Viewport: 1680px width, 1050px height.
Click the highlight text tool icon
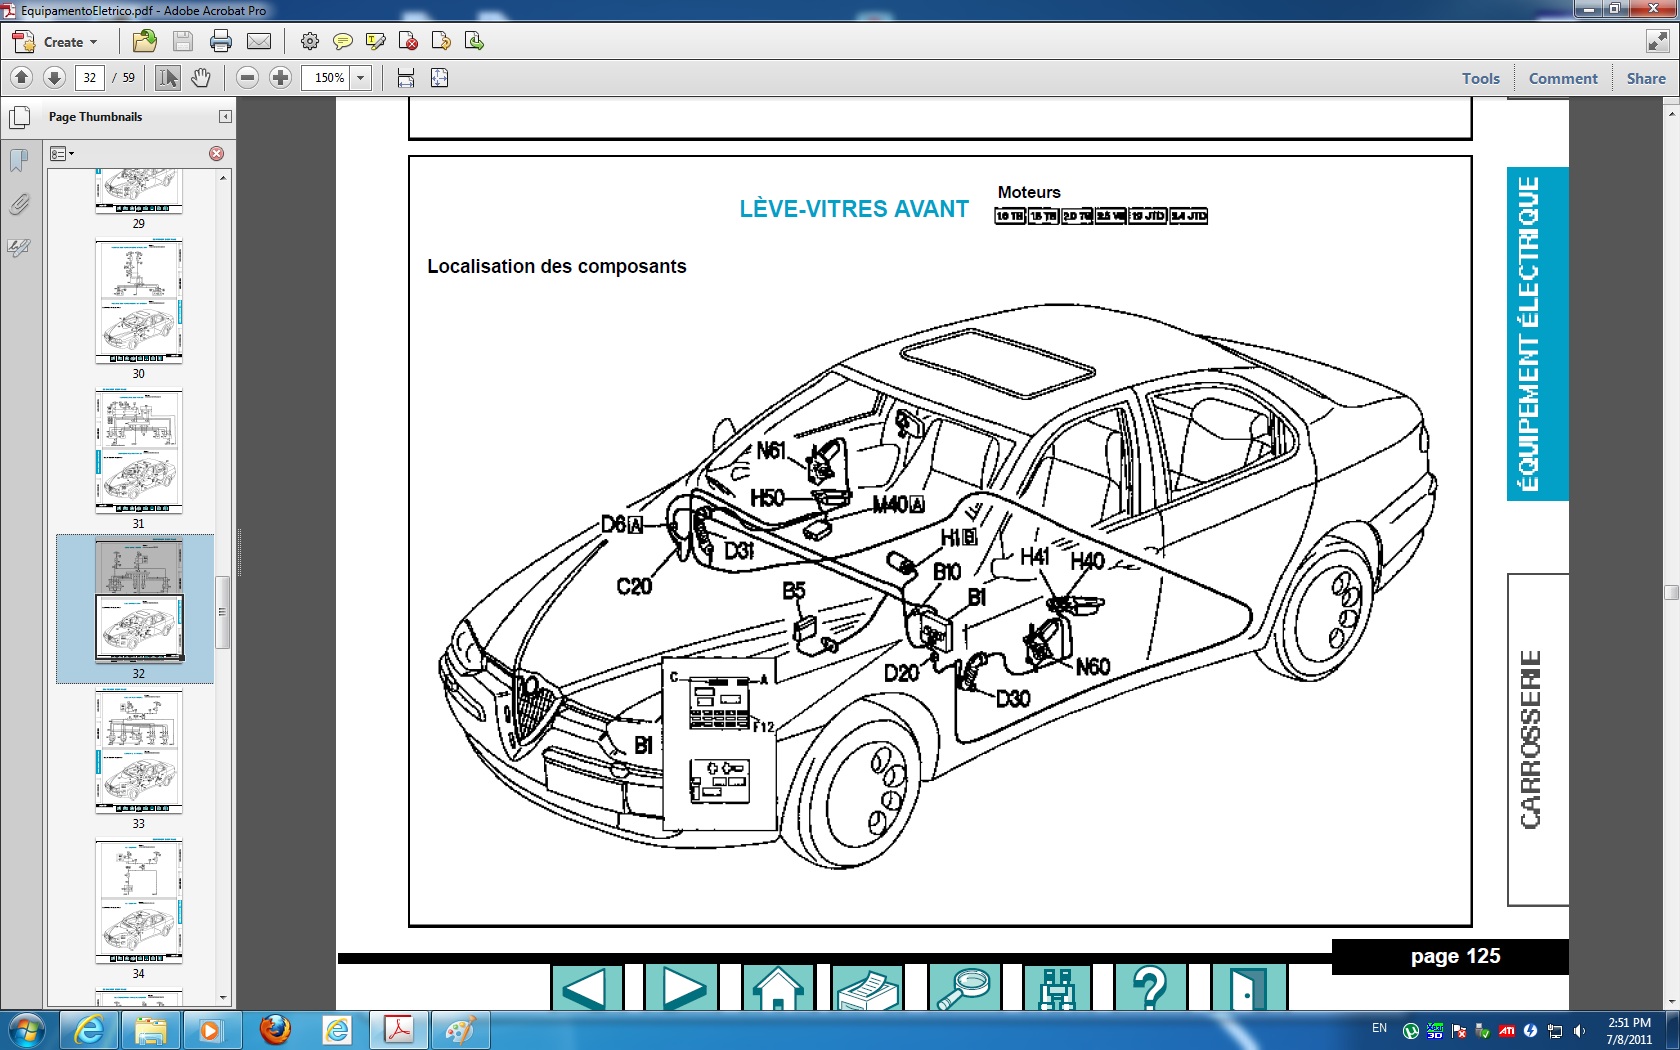[375, 41]
